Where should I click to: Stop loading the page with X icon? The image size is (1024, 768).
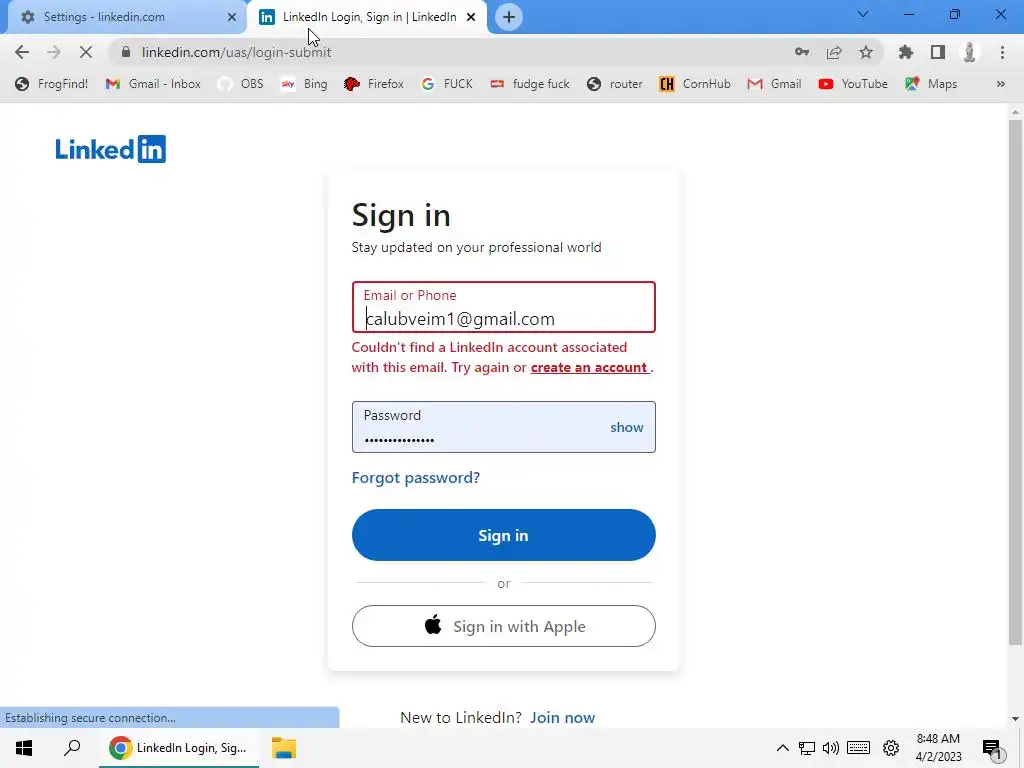coord(86,52)
